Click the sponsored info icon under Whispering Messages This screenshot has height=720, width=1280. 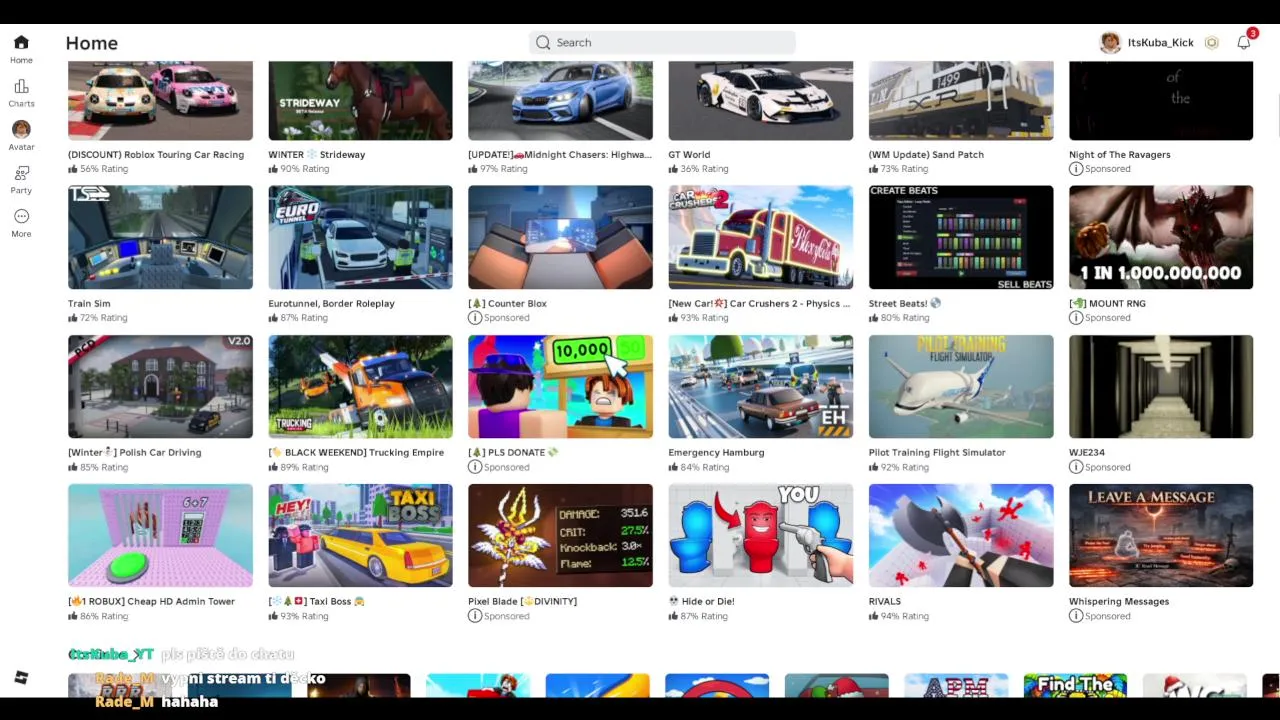[1076, 616]
